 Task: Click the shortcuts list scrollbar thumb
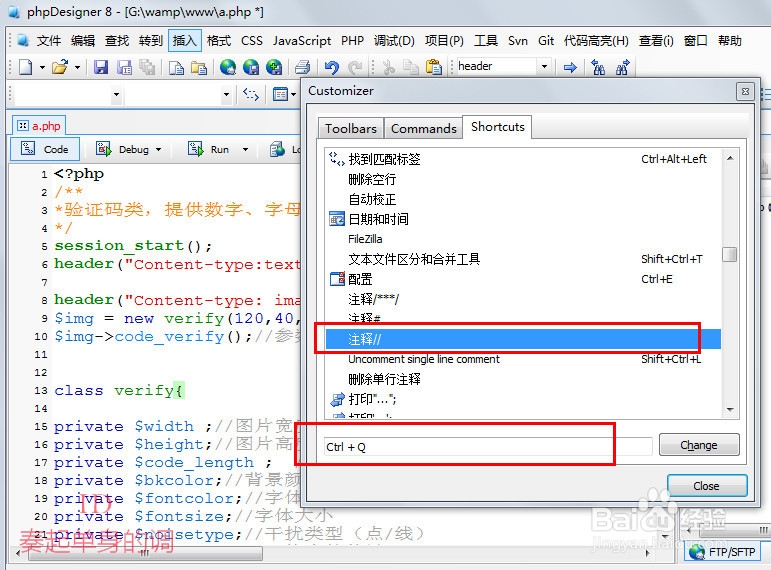pos(730,255)
